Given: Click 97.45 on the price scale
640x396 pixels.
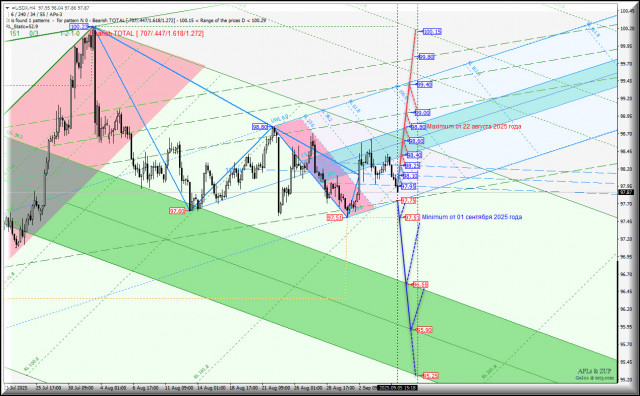Looking at the screenshot, I should pos(627,222).
